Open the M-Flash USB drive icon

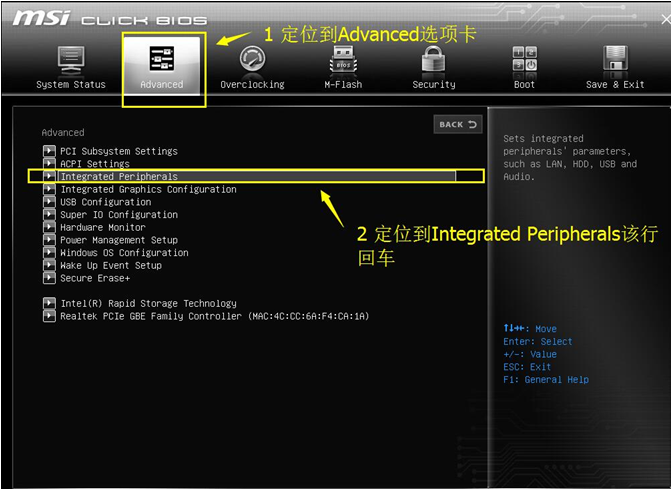tap(343, 60)
